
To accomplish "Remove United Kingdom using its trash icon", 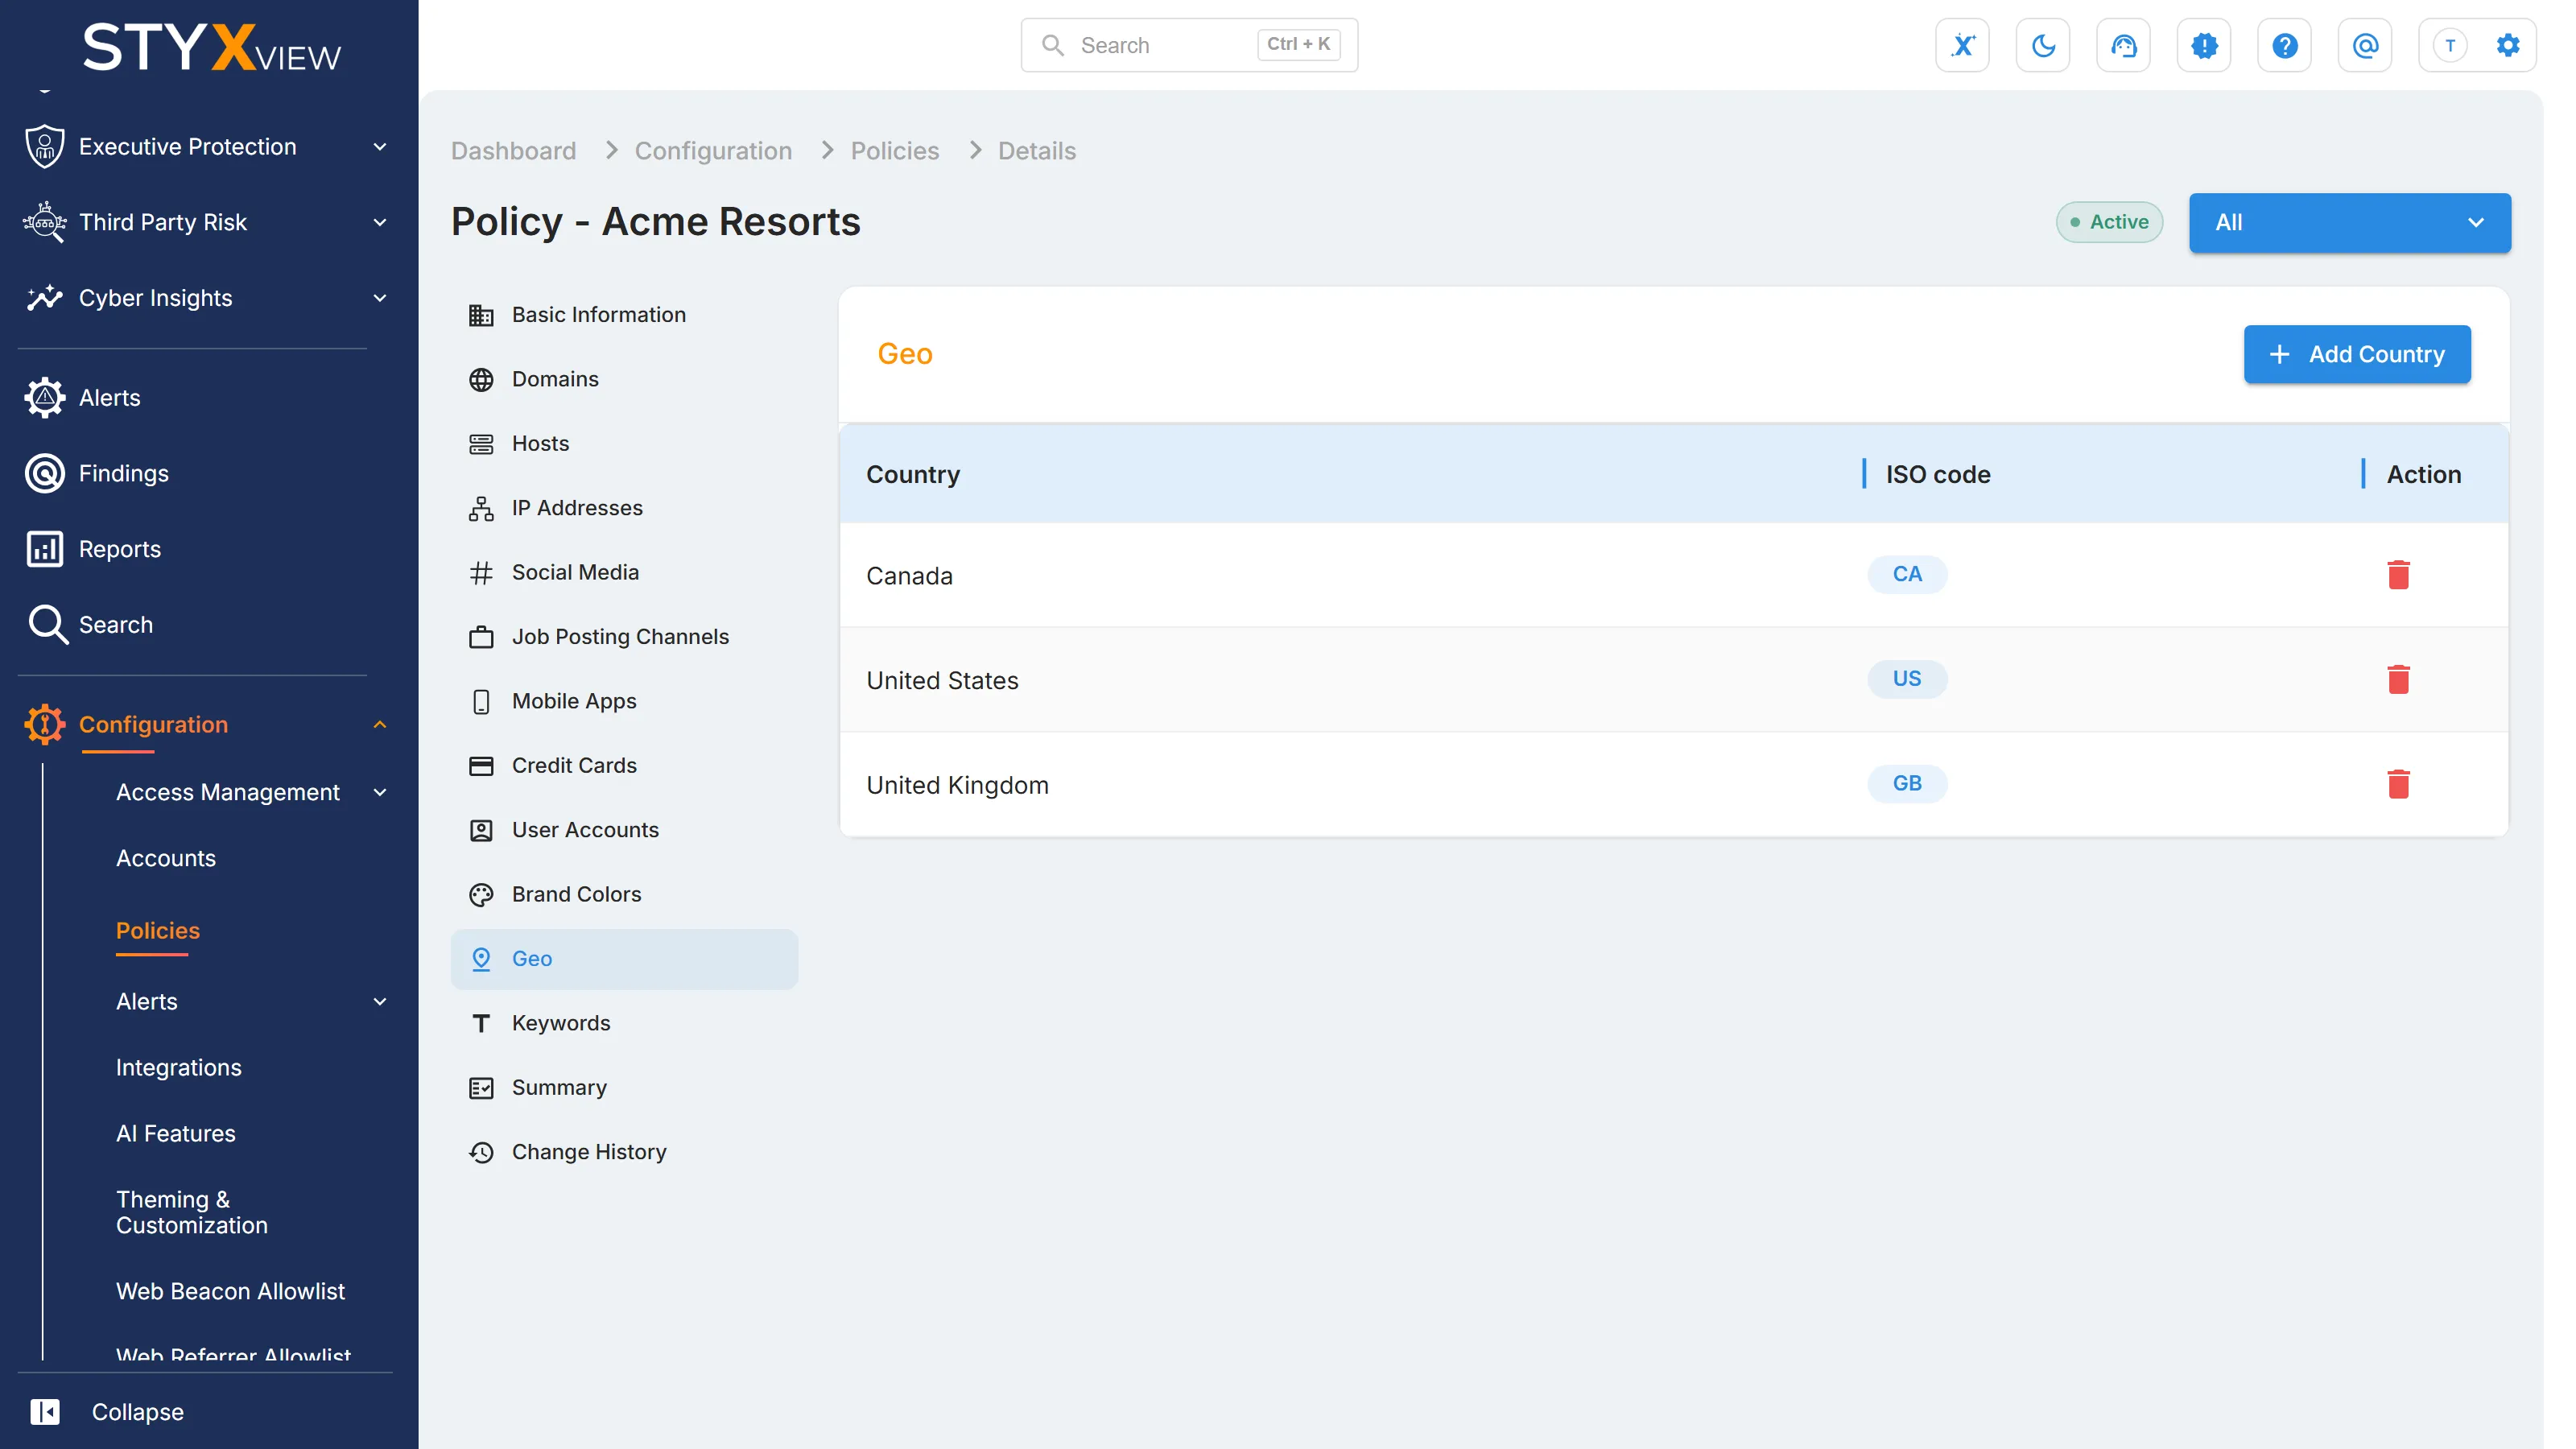I will (x=2398, y=784).
